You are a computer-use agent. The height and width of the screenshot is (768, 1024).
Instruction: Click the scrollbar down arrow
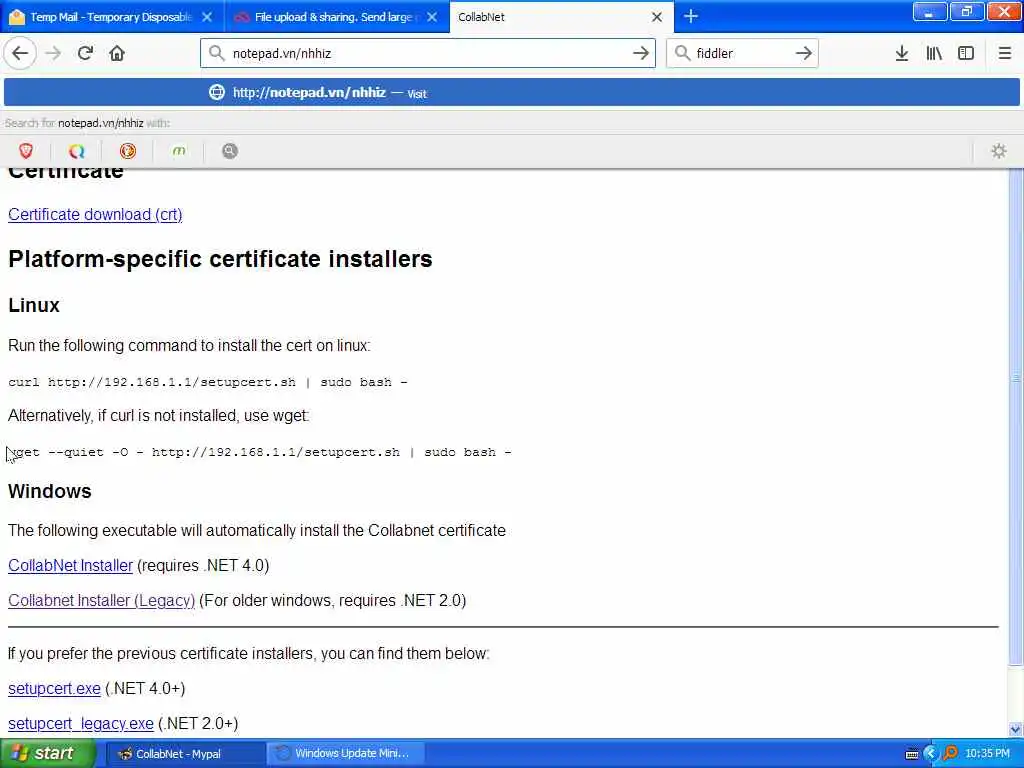[x=1016, y=729]
